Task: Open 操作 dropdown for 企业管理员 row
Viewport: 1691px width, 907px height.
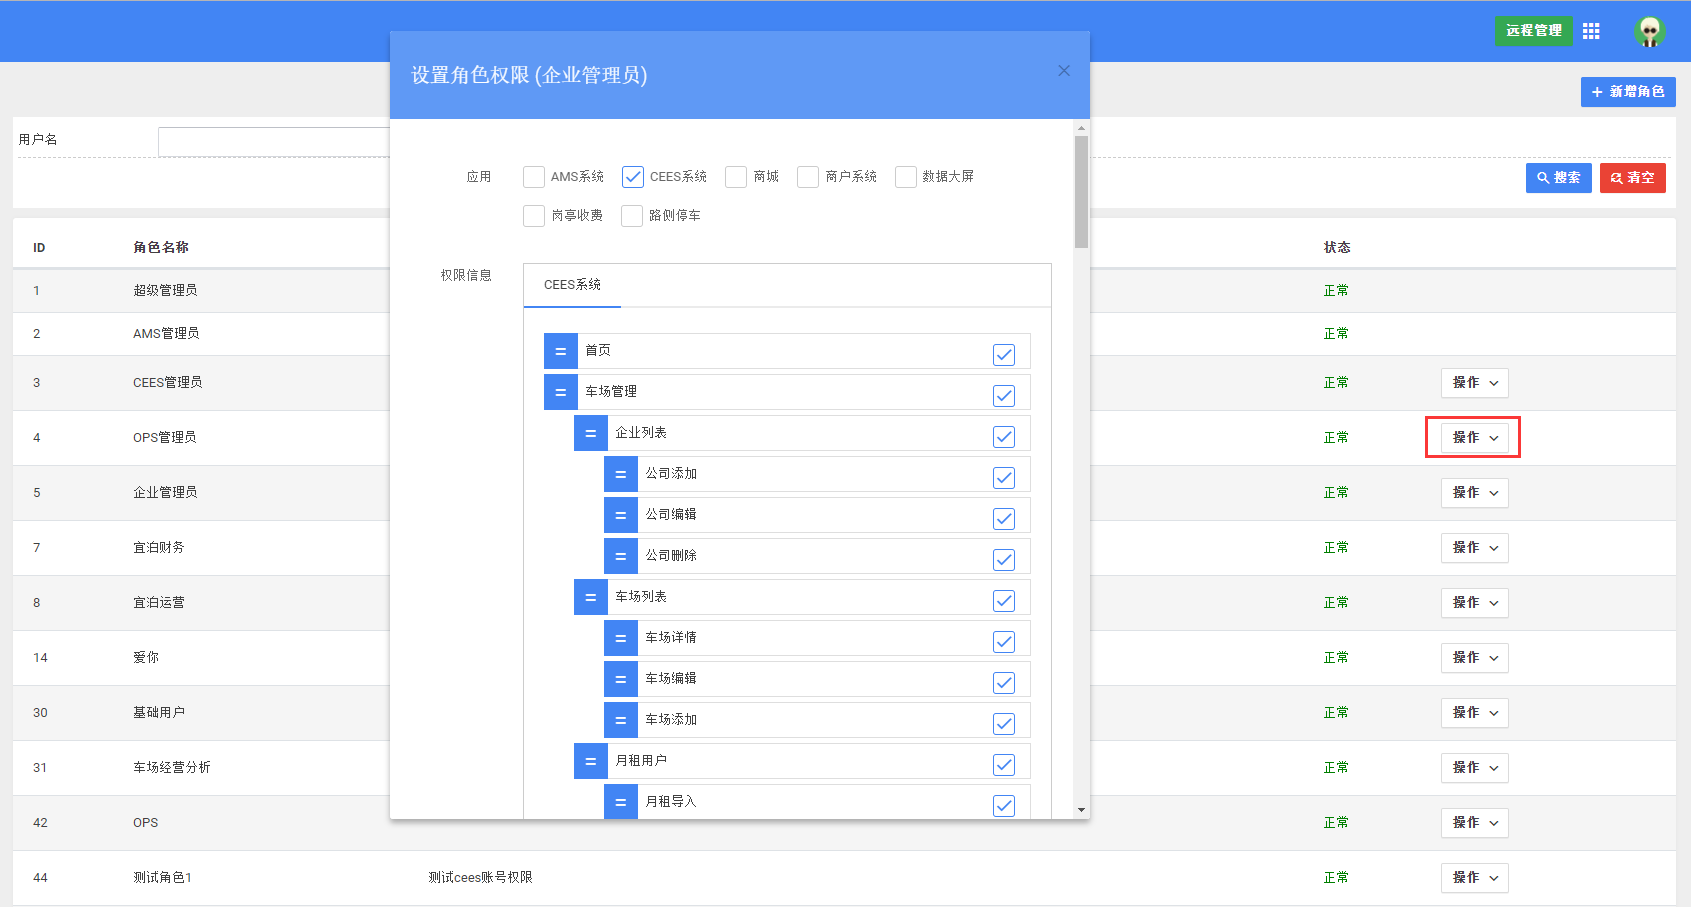Action: pos(1475,493)
